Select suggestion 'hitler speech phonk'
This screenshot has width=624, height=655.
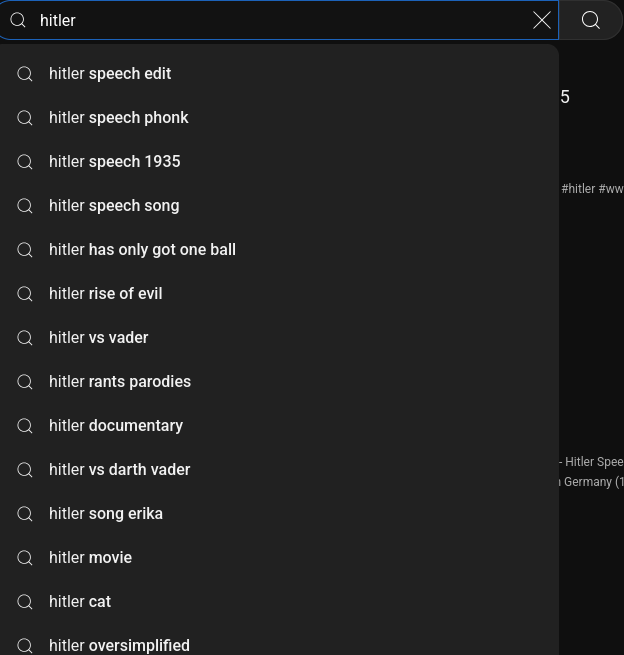(x=279, y=118)
